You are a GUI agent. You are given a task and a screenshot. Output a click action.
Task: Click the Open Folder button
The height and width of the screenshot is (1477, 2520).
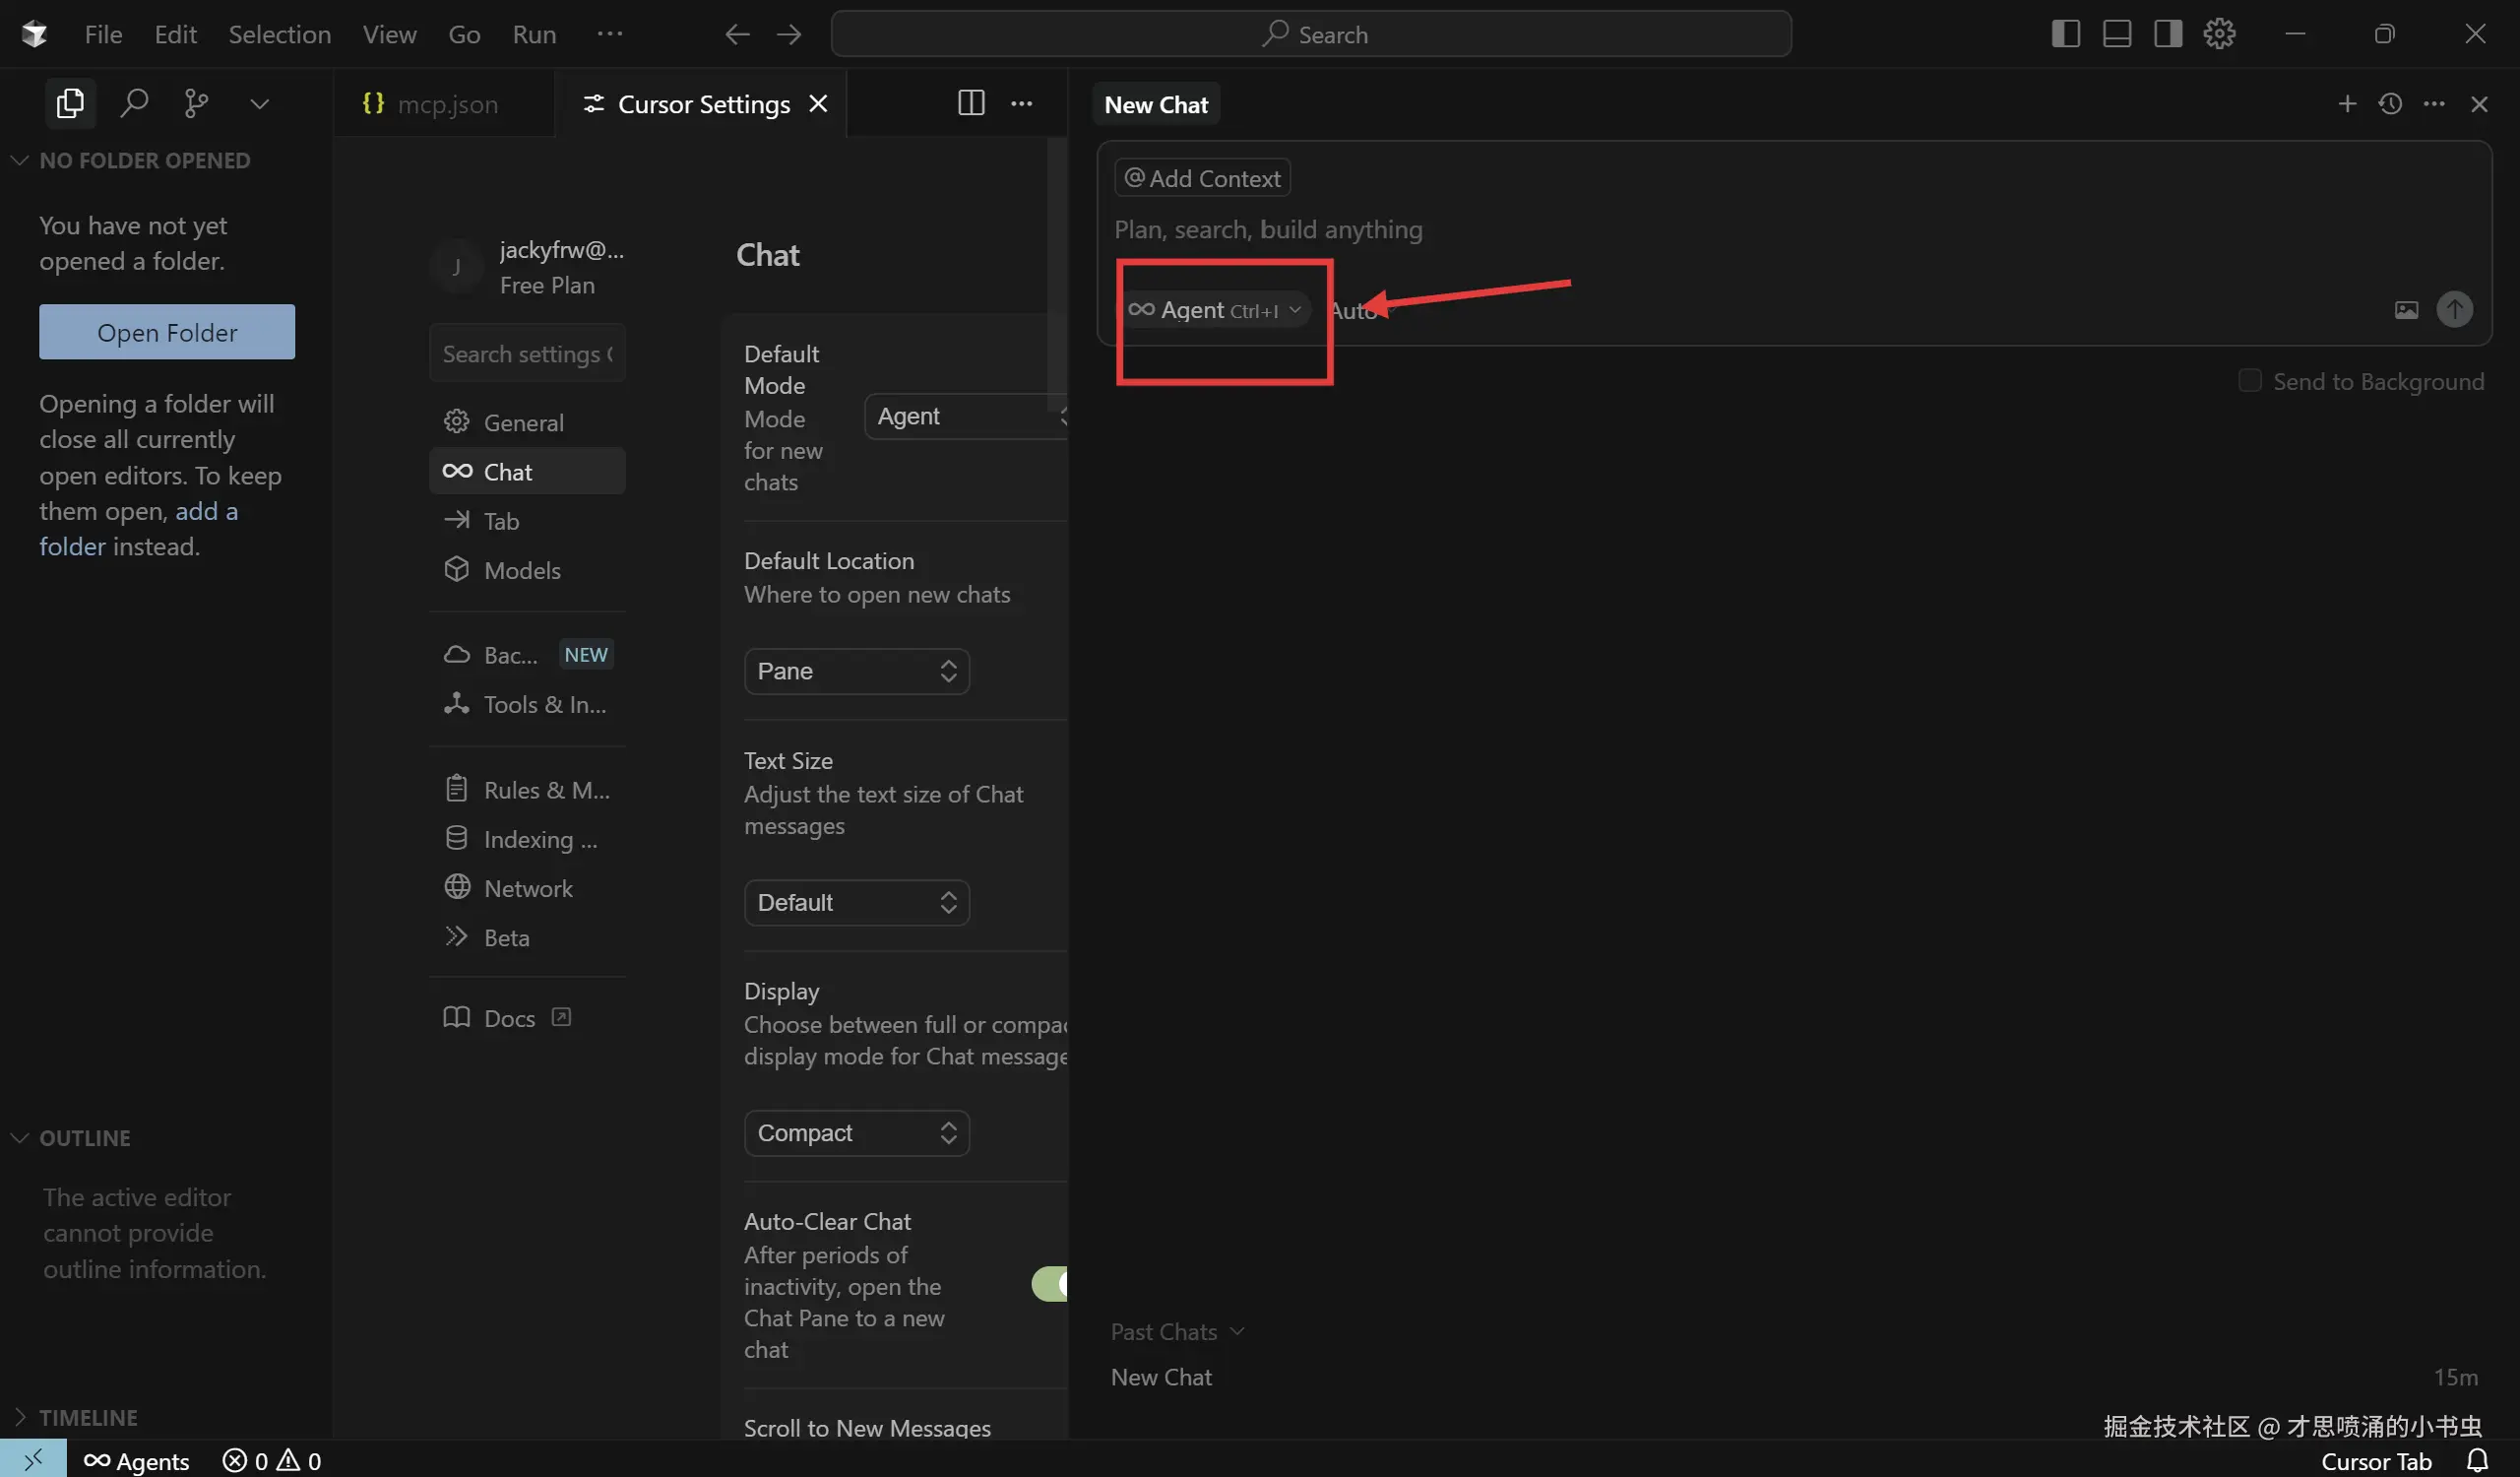tap(167, 332)
